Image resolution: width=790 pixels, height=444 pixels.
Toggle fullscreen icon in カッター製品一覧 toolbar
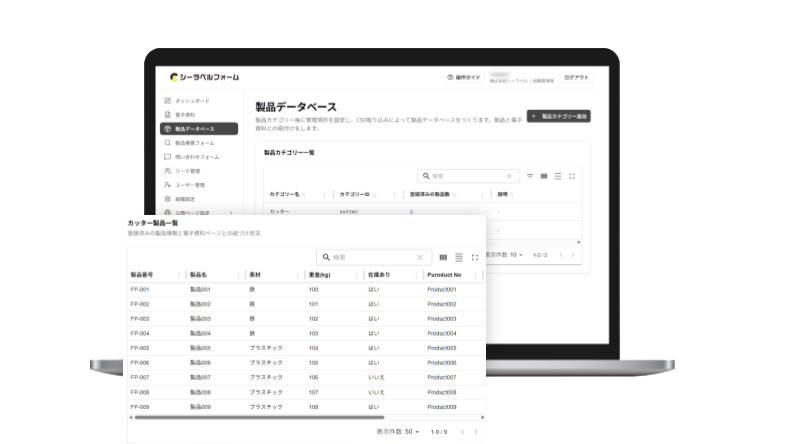(475, 258)
